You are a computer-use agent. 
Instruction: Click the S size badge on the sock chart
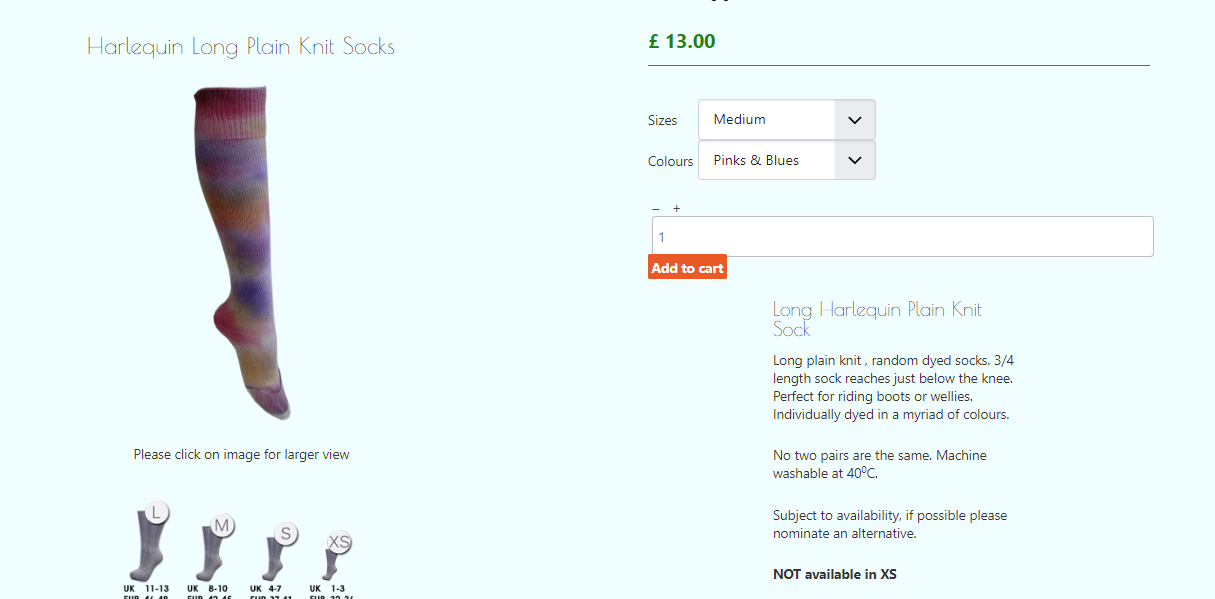pos(285,534)
